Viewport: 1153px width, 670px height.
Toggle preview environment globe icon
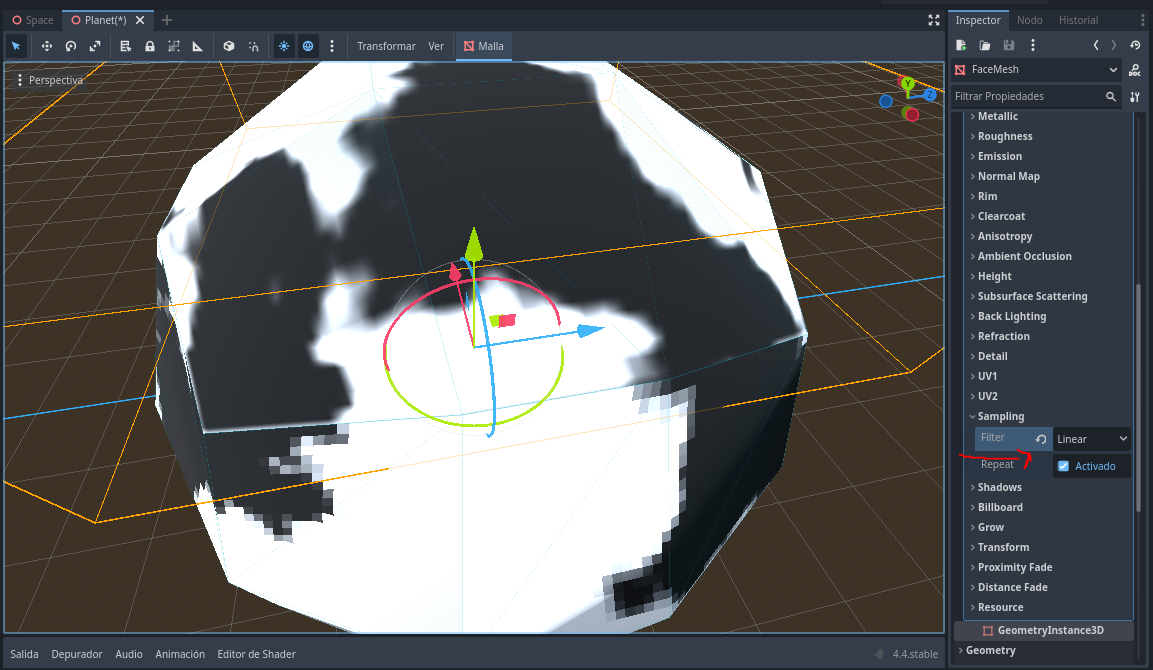coord(308,46)
